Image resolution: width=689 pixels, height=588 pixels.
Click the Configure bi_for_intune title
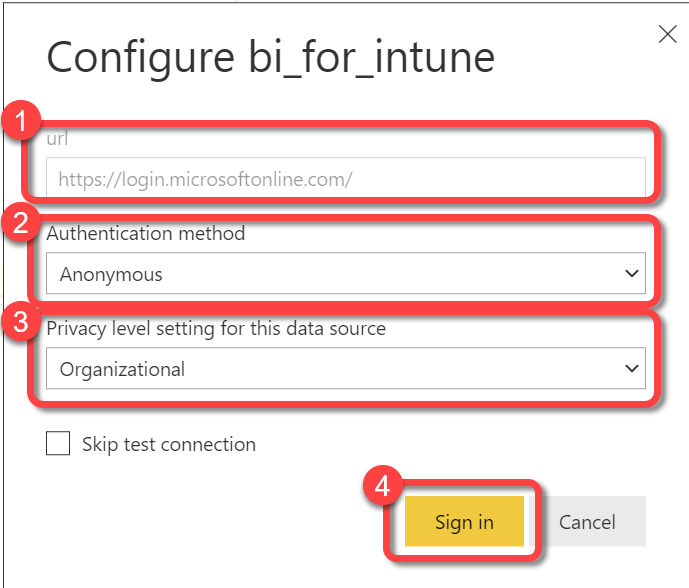pos(271,58)
